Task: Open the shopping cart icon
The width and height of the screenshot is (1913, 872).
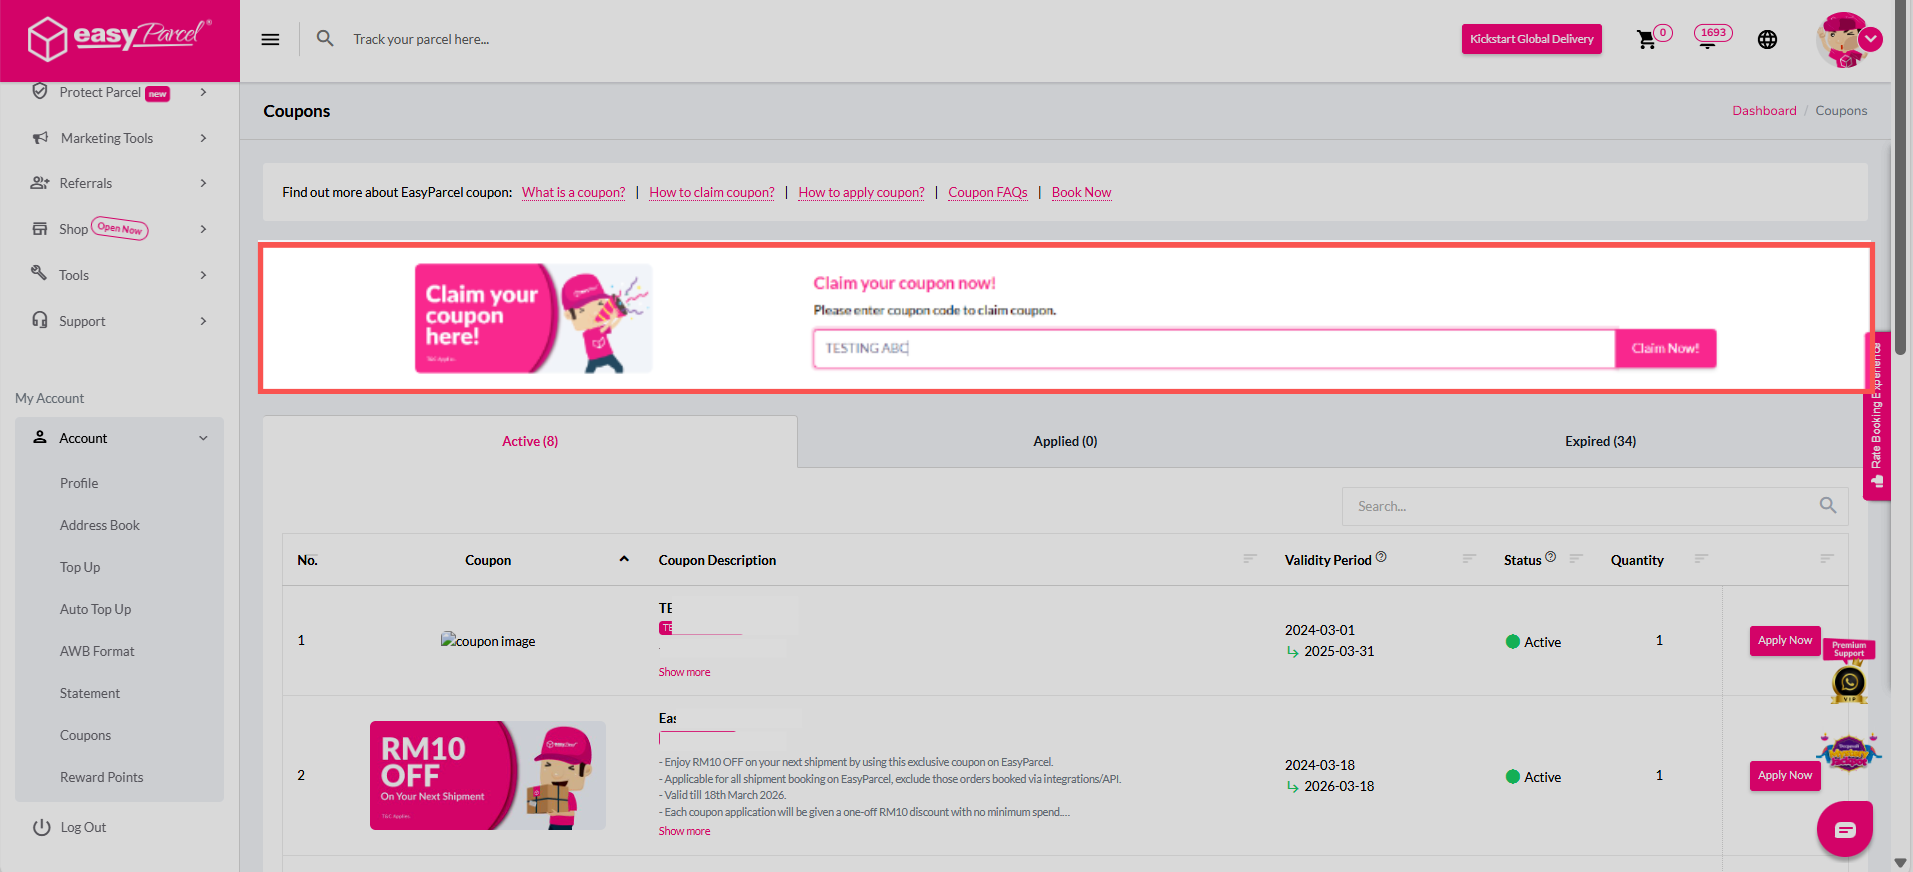Action: 1646,40
